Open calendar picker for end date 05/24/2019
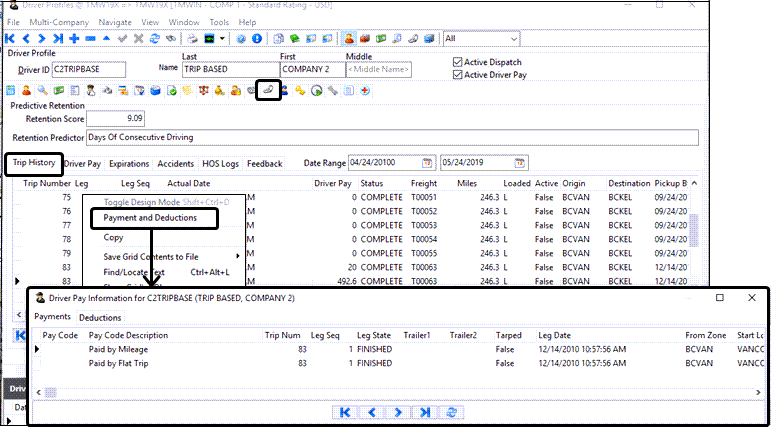771x427 pixels. pos(519,163)
